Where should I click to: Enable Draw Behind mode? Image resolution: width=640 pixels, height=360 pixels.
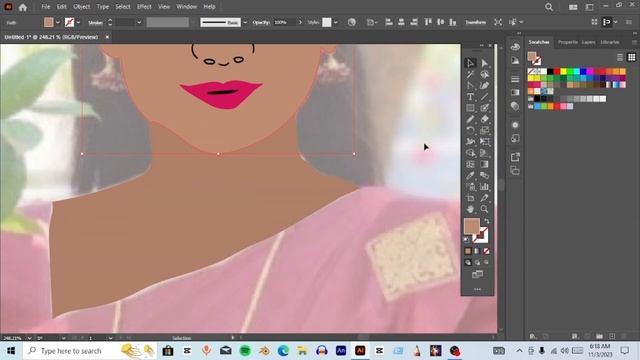(477, 262)
